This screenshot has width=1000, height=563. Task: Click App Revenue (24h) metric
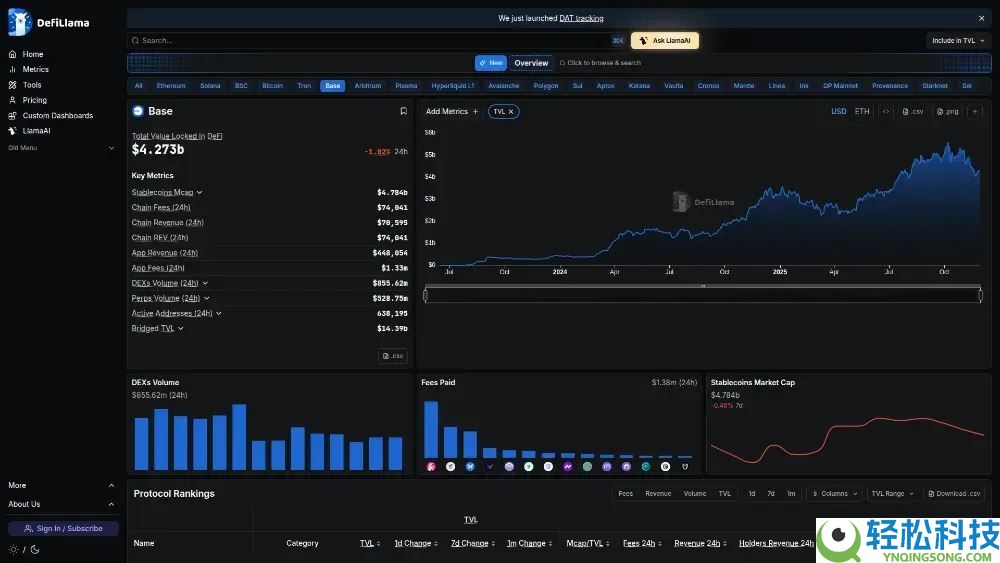click(x=165, y=253)
